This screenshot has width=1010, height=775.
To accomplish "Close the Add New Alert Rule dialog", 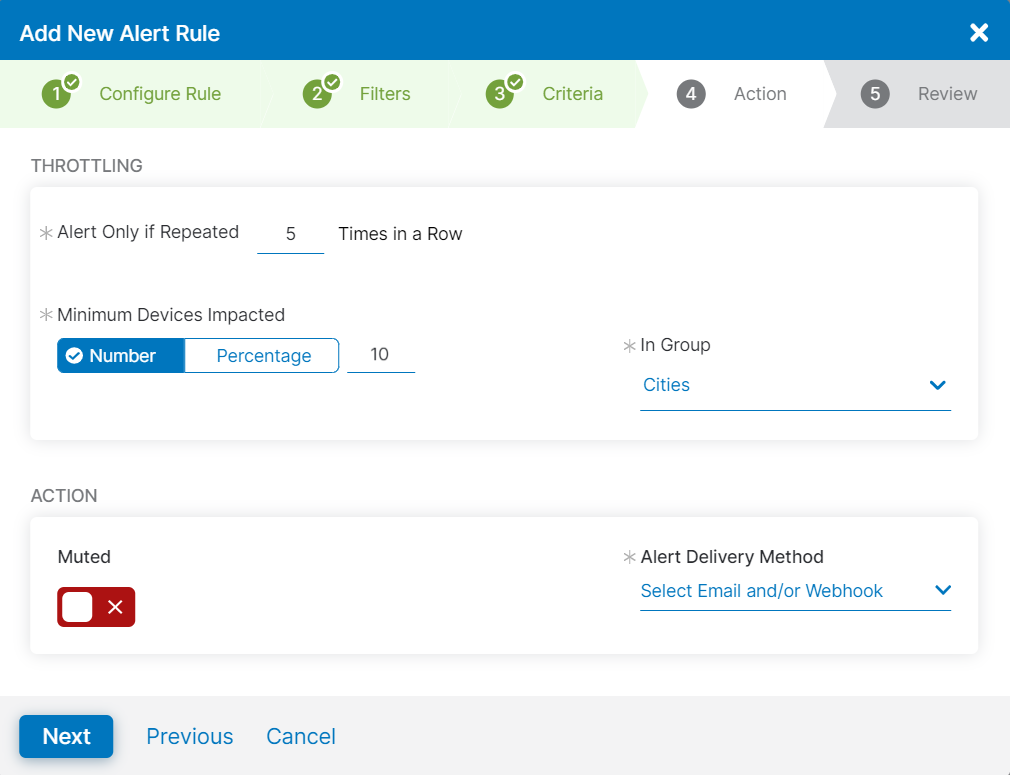I will point(978,30).
